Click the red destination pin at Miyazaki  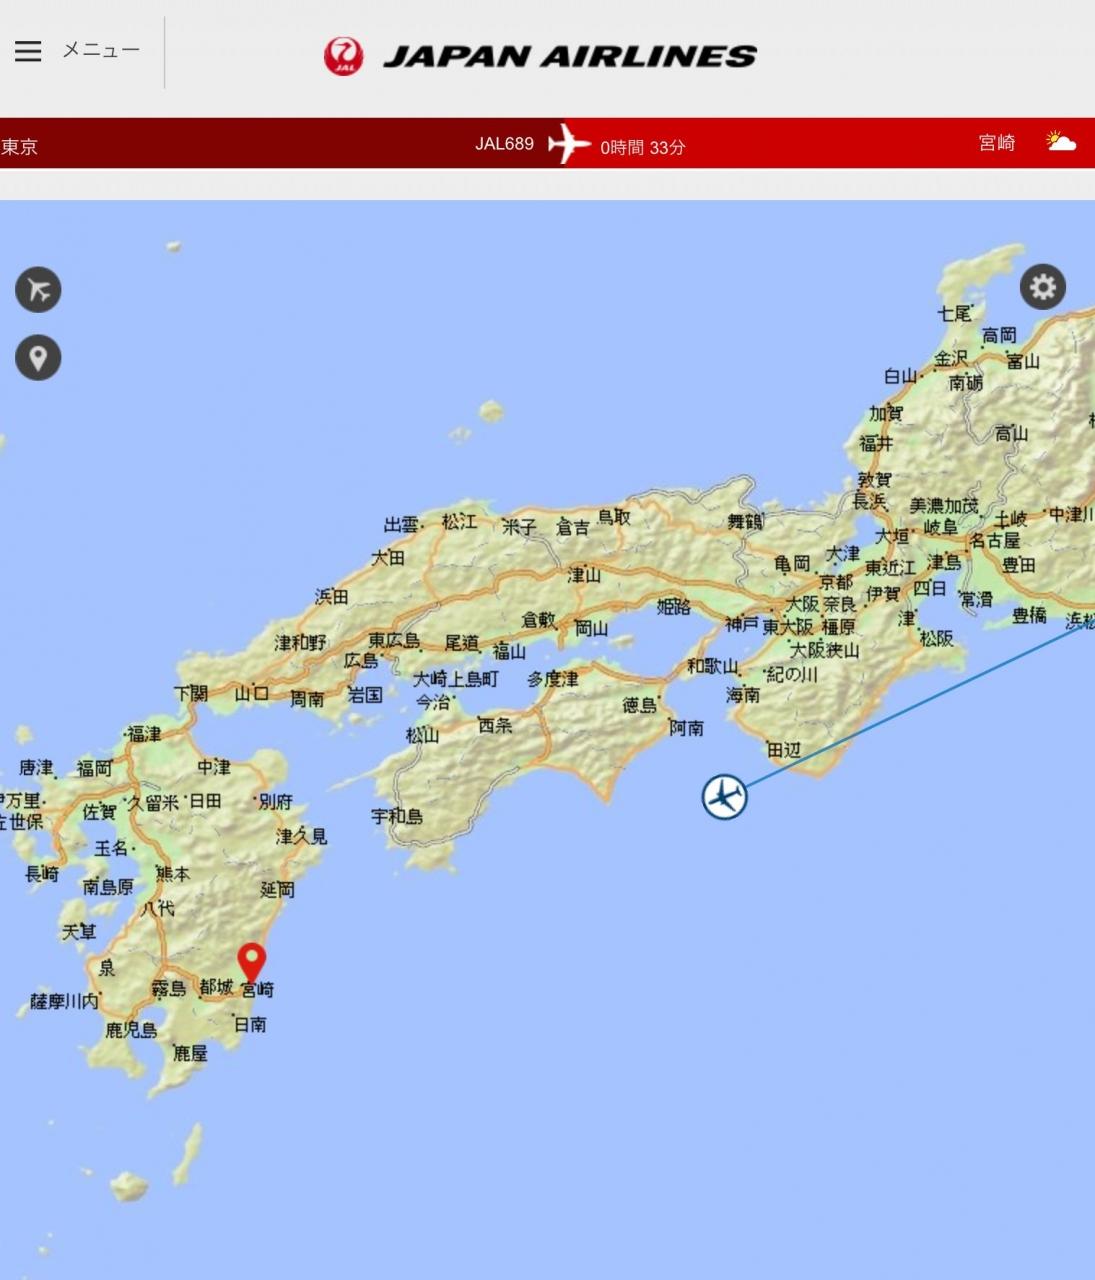pyautogui.click(x=252, y=963)
